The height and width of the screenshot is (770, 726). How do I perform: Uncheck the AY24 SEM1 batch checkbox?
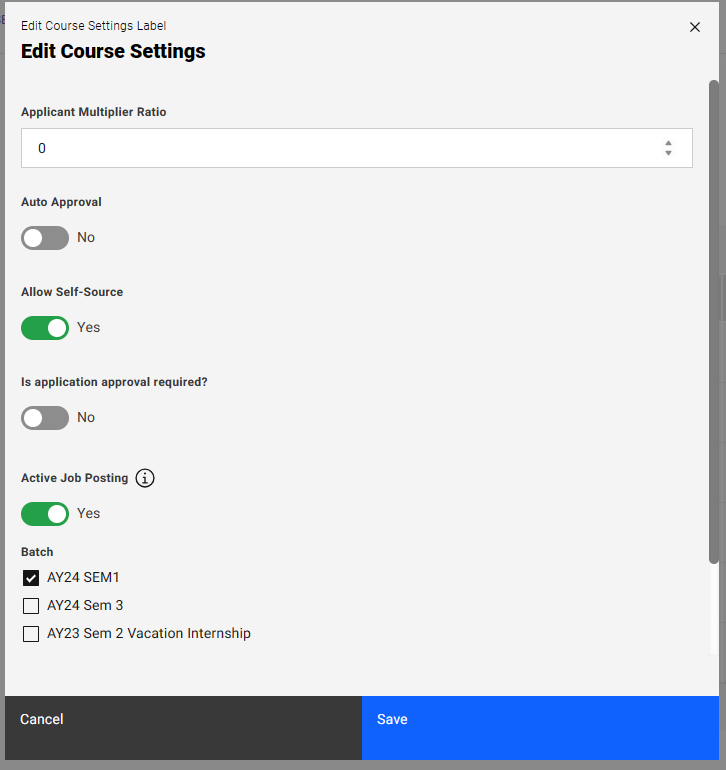coord(31,578)
